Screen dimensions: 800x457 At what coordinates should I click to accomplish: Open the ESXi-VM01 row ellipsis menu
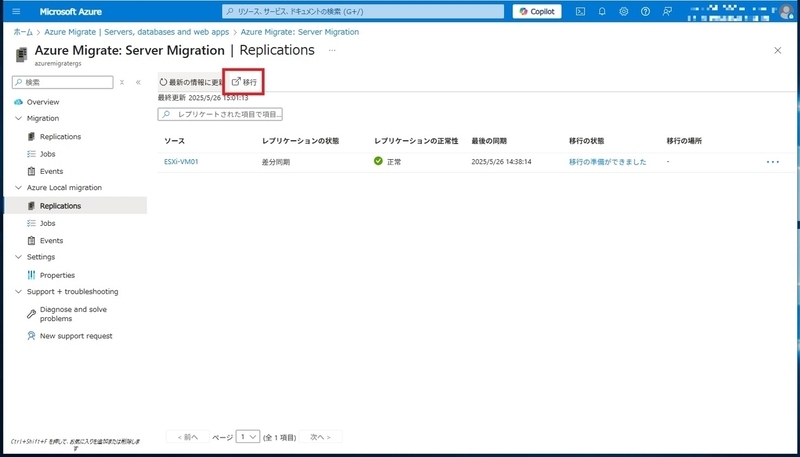point(773,162)
